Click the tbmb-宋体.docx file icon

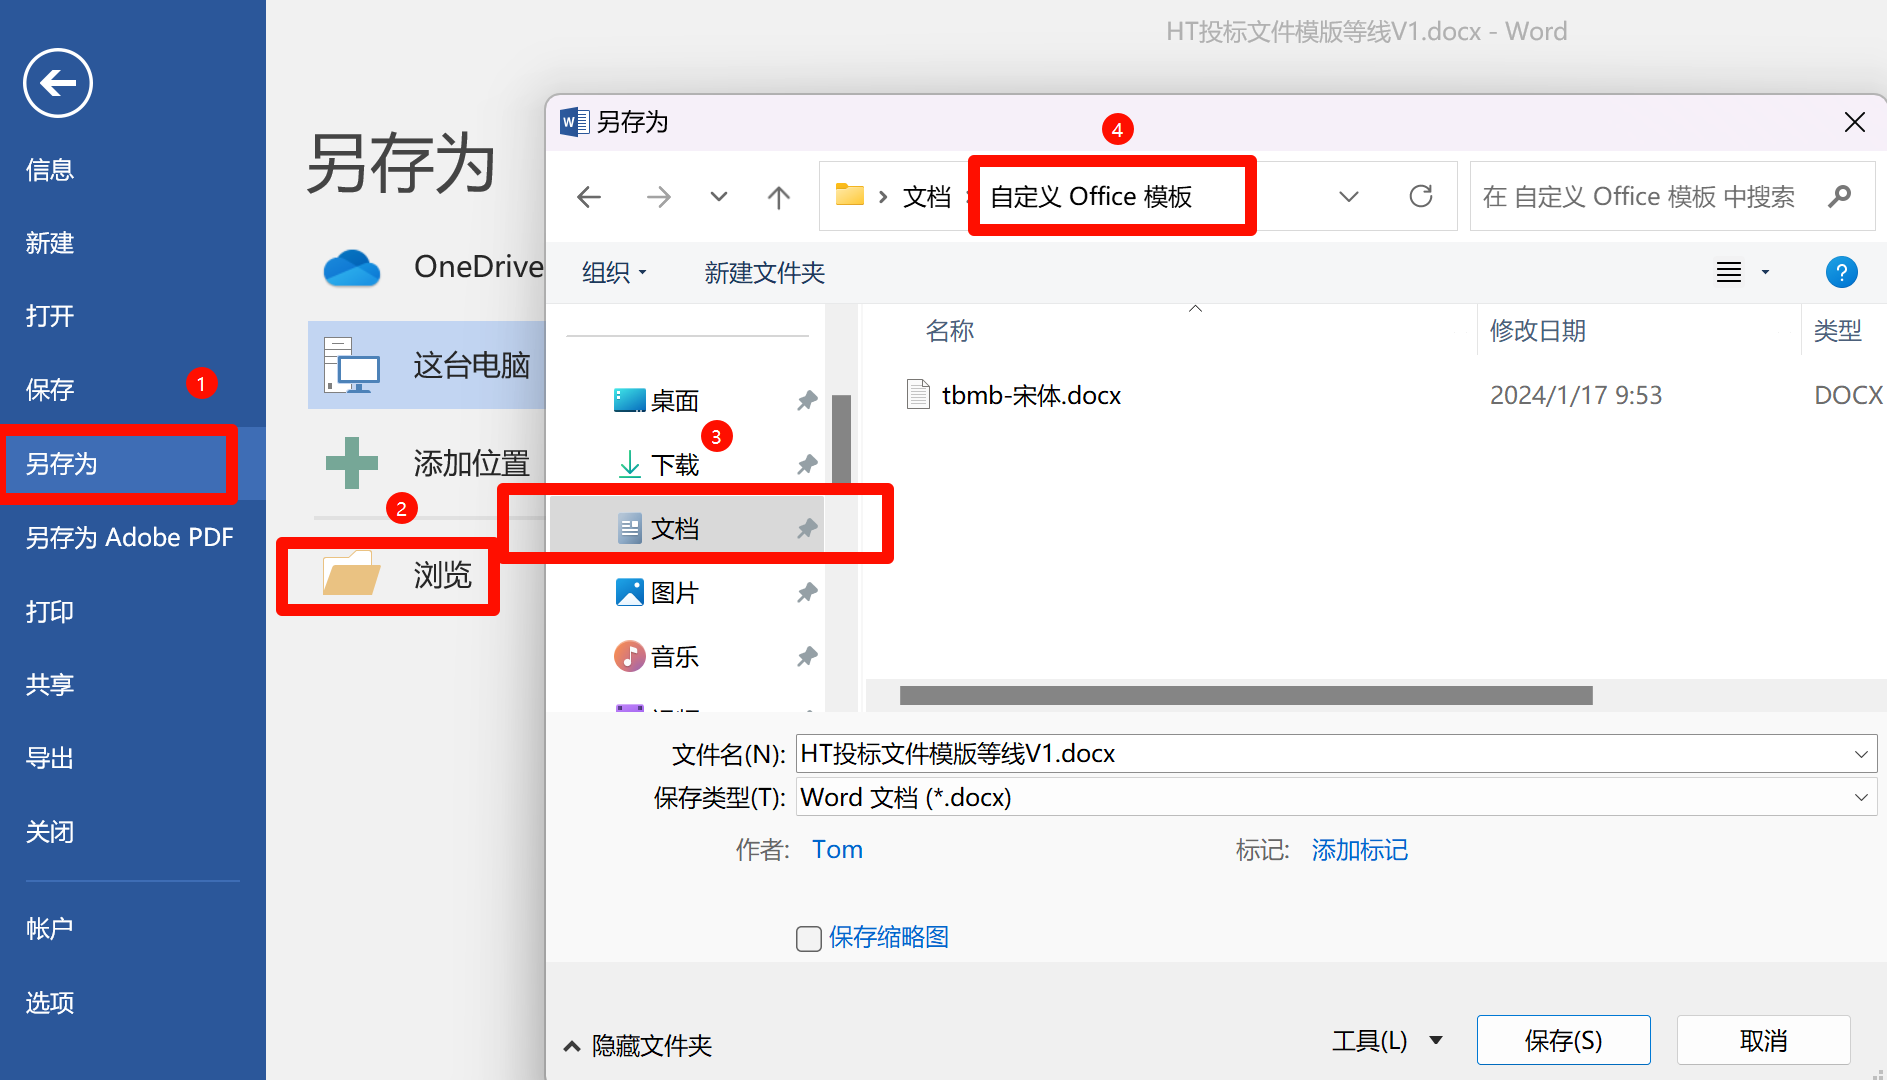[918, 394]
